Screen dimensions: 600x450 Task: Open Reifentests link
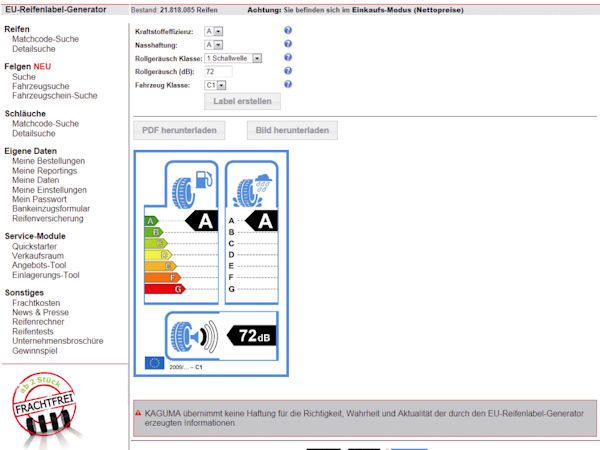33,332
